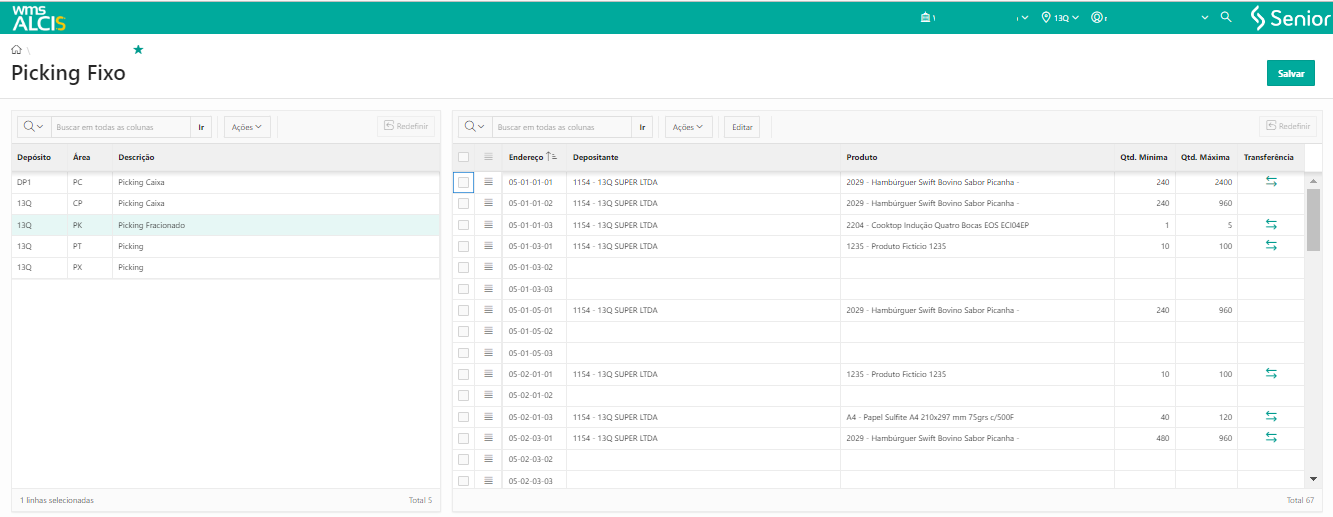This screenshot has width=1333, height=517.
Task: Sort by the Descrição column header
Action: pos(136,157)
